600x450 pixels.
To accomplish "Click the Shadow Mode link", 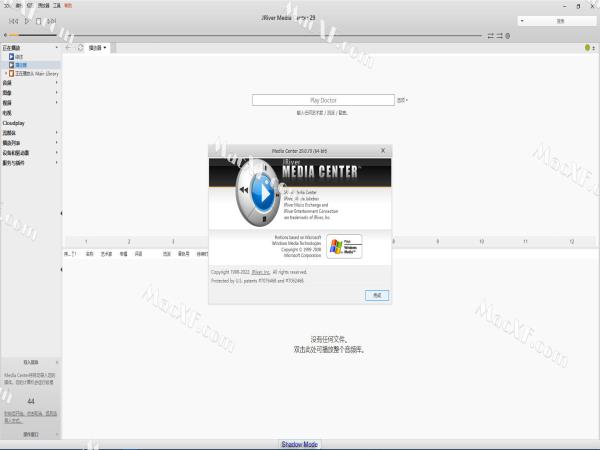I will tap(300, 444).
